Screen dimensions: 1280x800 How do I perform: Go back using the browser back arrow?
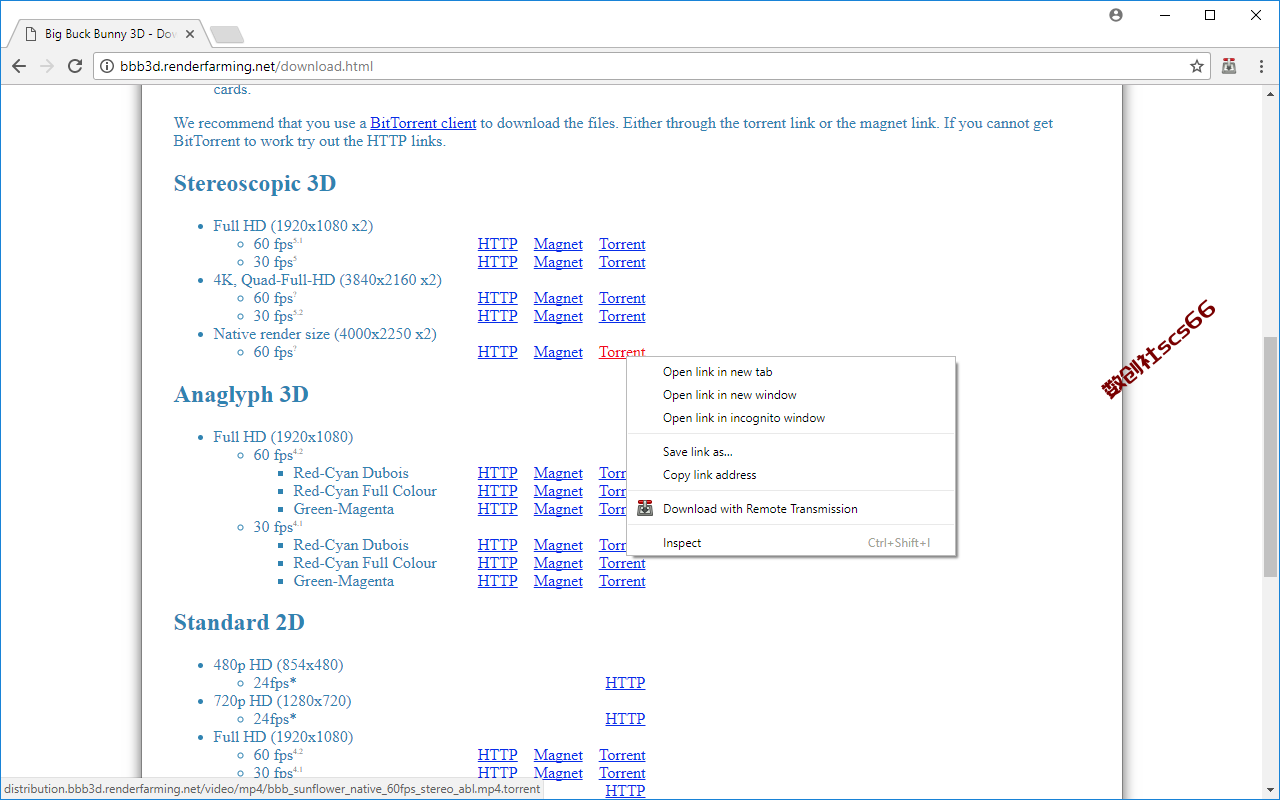(x=19, y=66)
